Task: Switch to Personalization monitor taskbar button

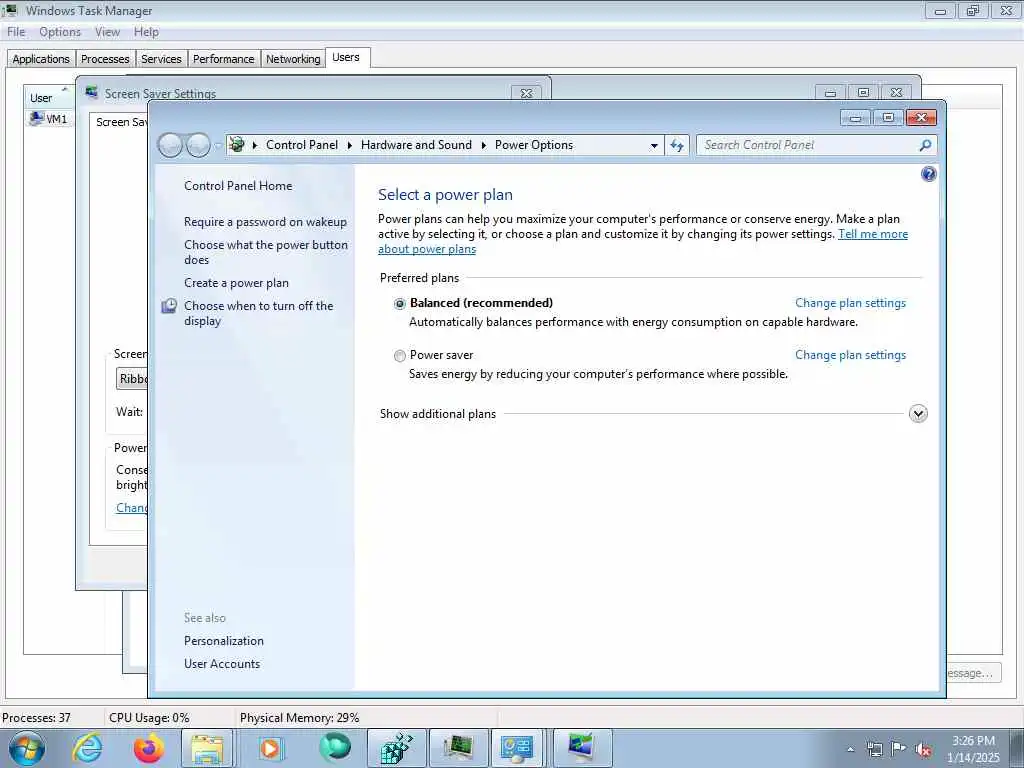Action: (582, 748)
